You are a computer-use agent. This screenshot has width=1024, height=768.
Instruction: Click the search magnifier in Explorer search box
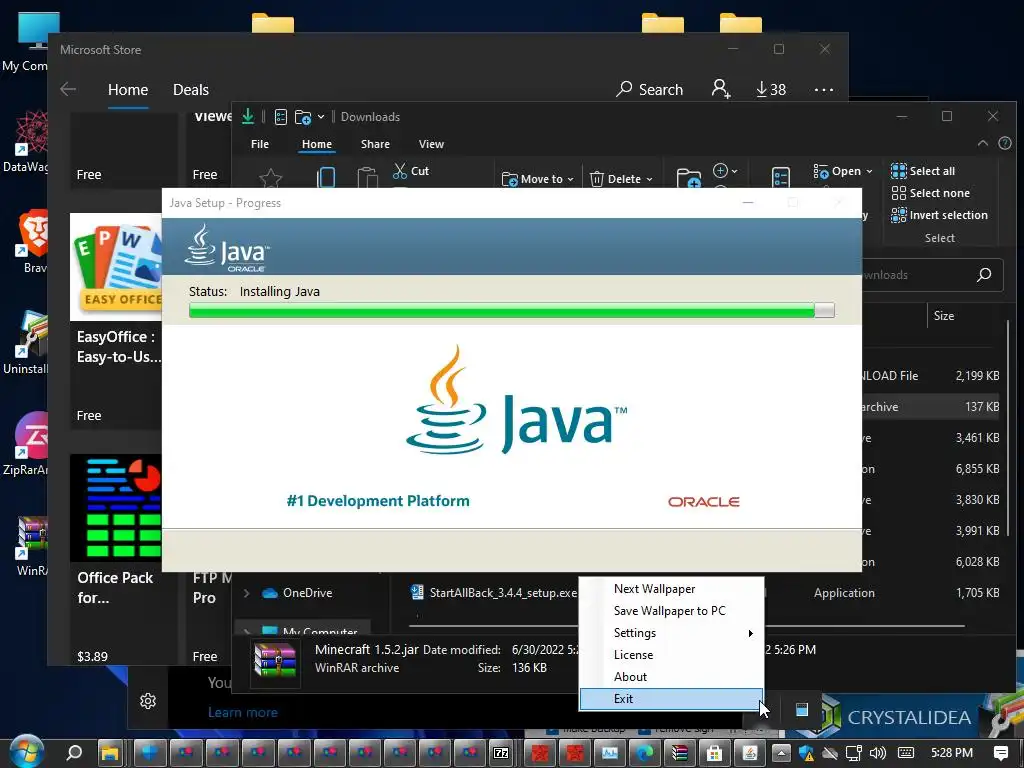point(984,275)
